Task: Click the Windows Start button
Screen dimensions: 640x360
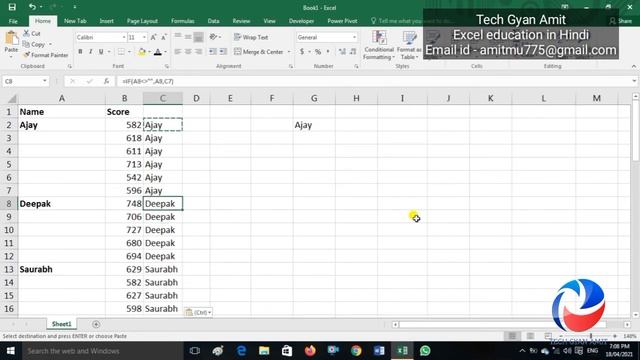Action: pyautogui.click(x=11, y=351)
